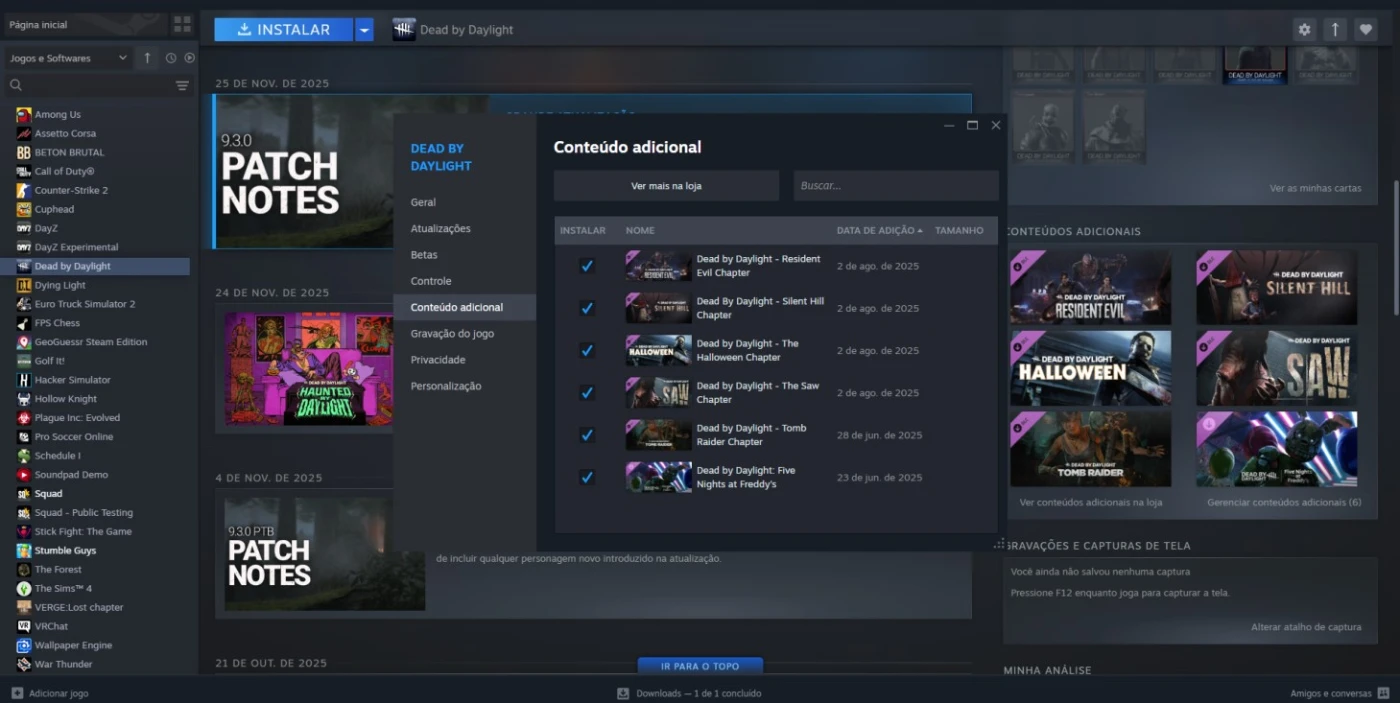Screen dimensions: 1400x703
Task: Click the ready-to-play filter icon in sidebar
Action: point(189,58)
